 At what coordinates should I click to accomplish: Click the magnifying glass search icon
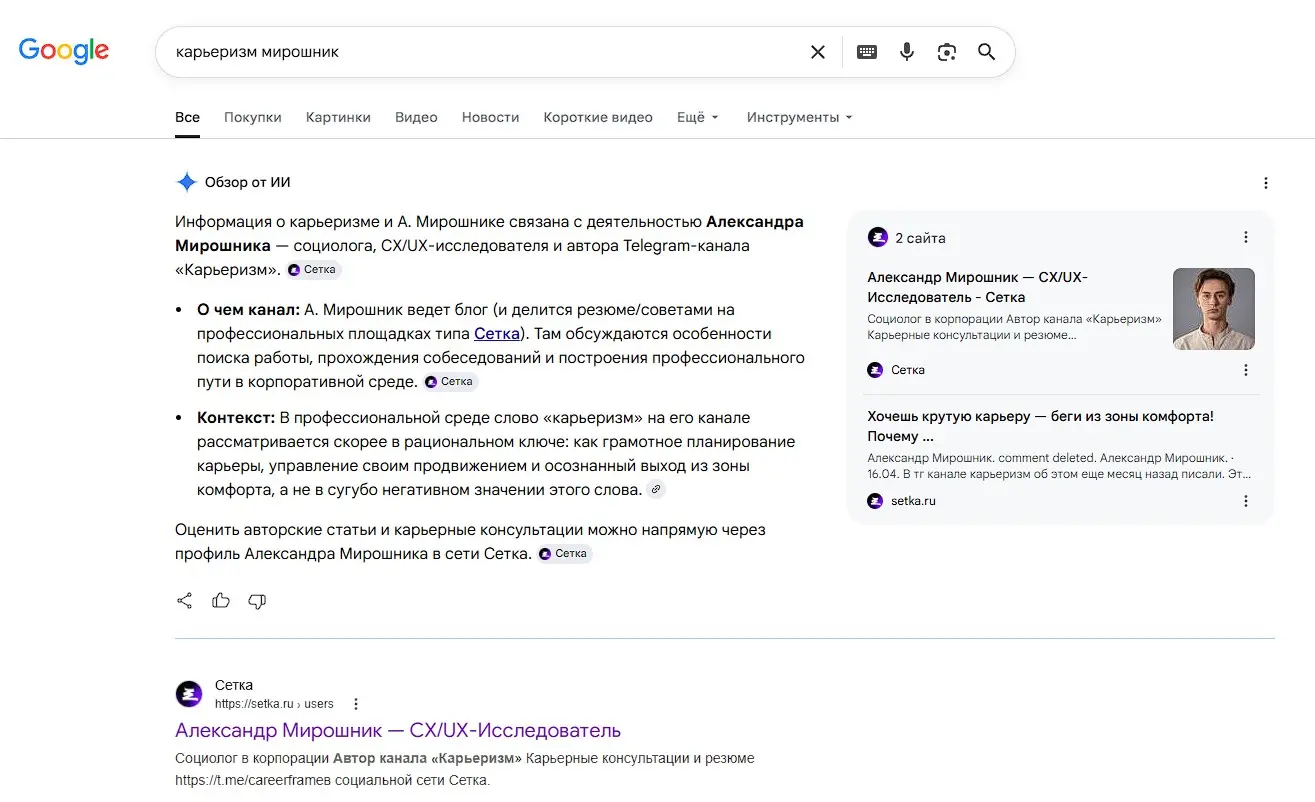(987, 52)
